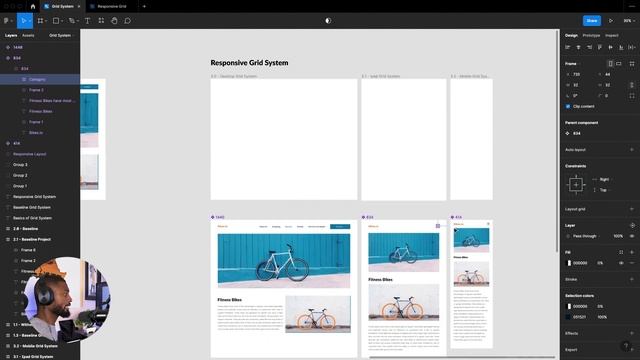Select the Comment tool
The image size is (640, 360).
coord(127,20)
